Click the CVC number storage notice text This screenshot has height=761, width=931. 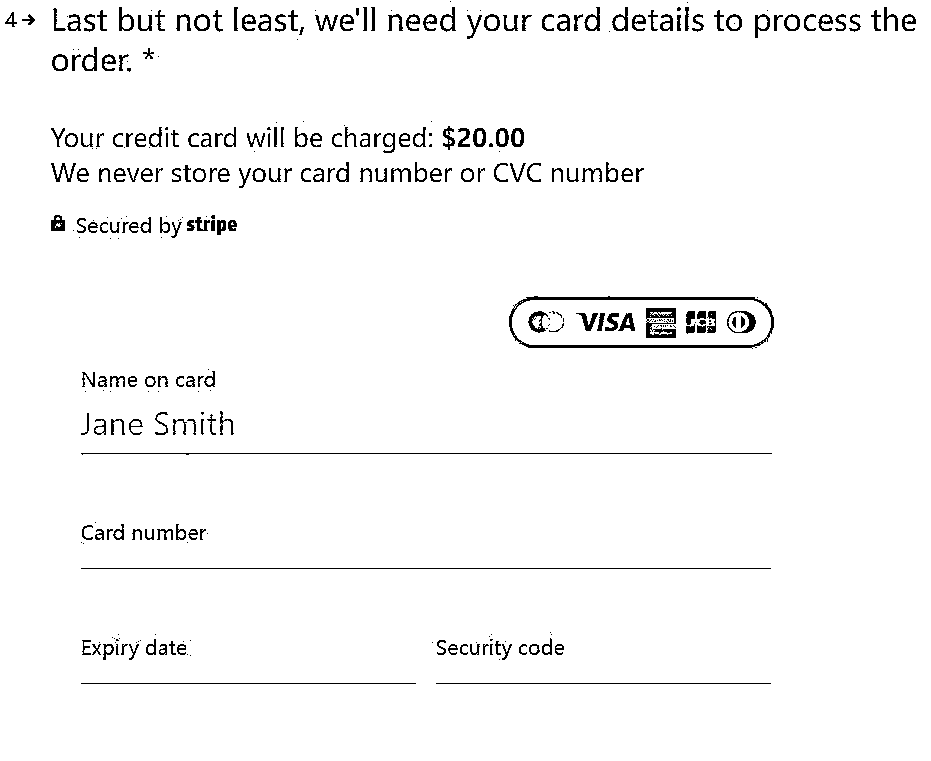347,174
